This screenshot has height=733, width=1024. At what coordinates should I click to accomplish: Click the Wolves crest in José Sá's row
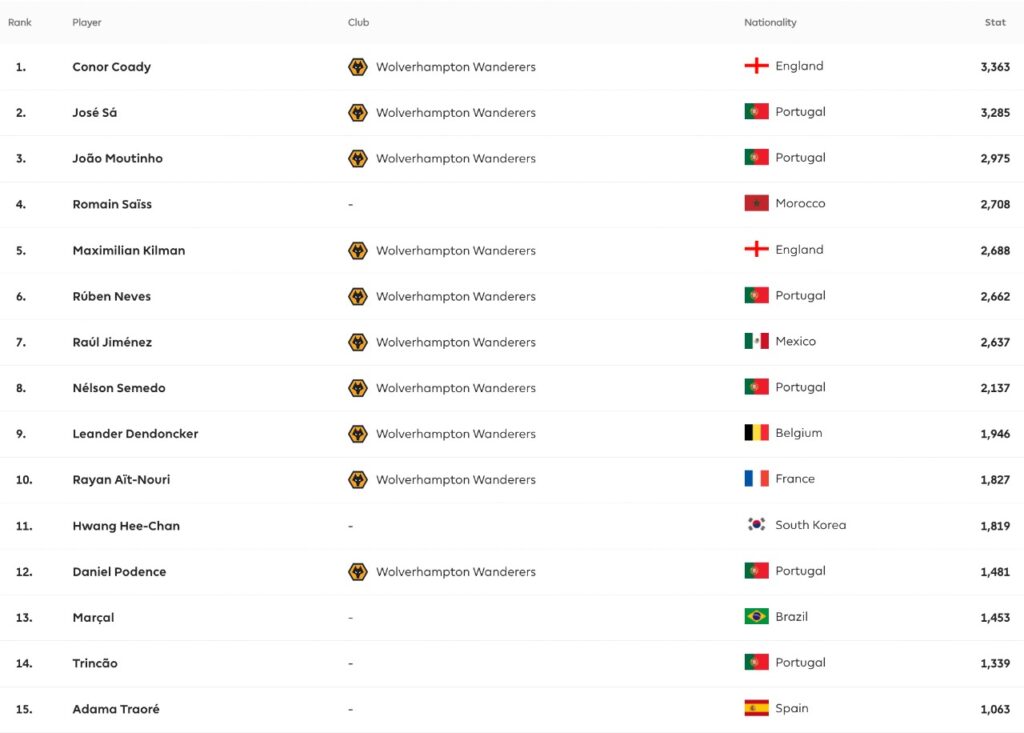(357, 112)
